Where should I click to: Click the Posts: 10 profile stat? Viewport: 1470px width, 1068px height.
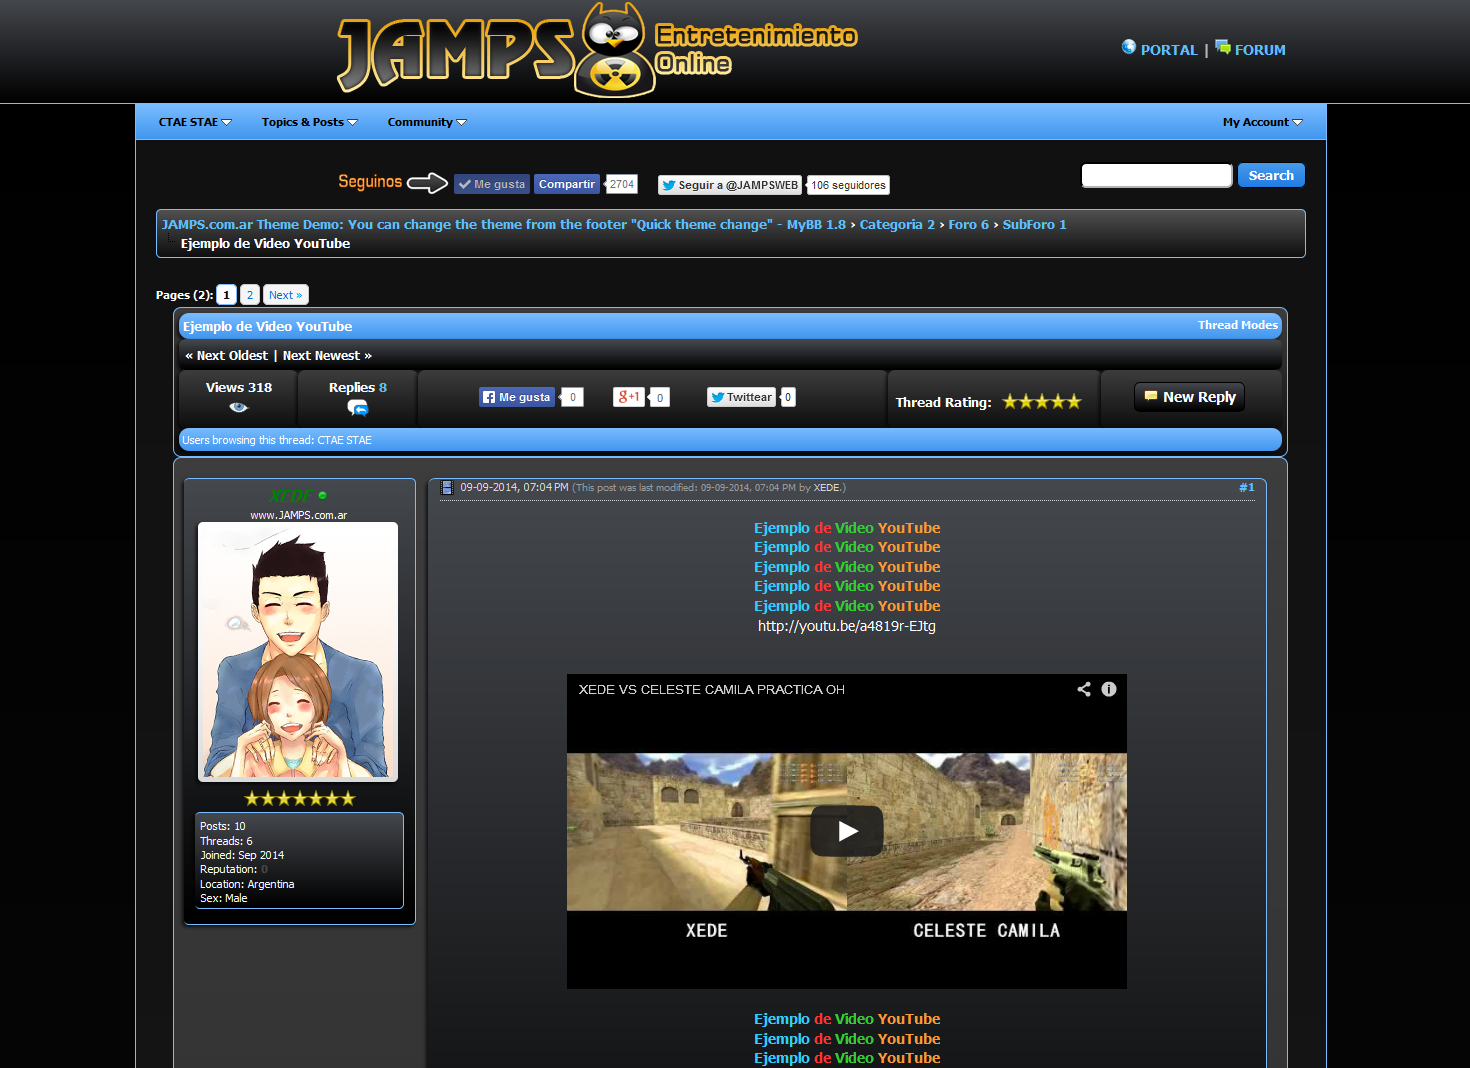[223, 826]
